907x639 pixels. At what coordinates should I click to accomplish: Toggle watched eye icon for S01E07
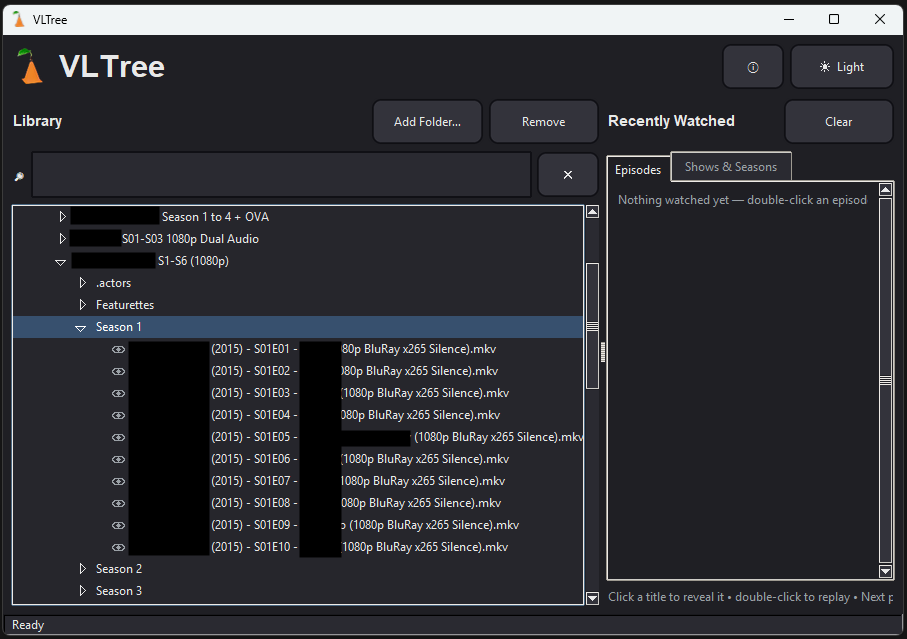tap(119, 481)
